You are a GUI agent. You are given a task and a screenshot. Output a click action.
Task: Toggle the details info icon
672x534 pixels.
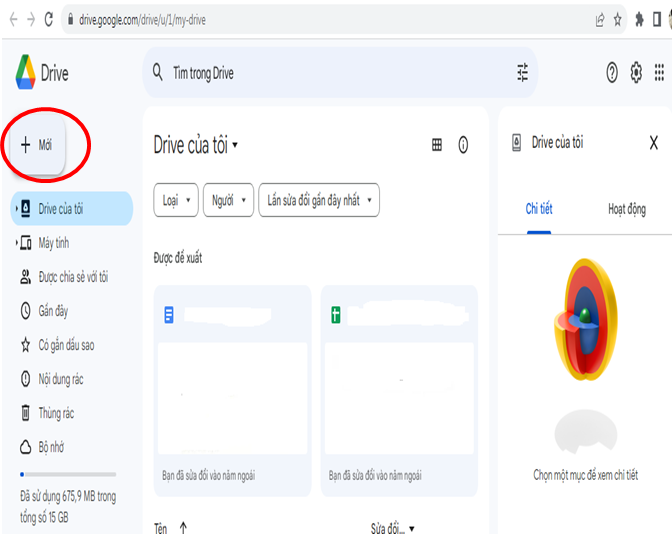[463, 145]
